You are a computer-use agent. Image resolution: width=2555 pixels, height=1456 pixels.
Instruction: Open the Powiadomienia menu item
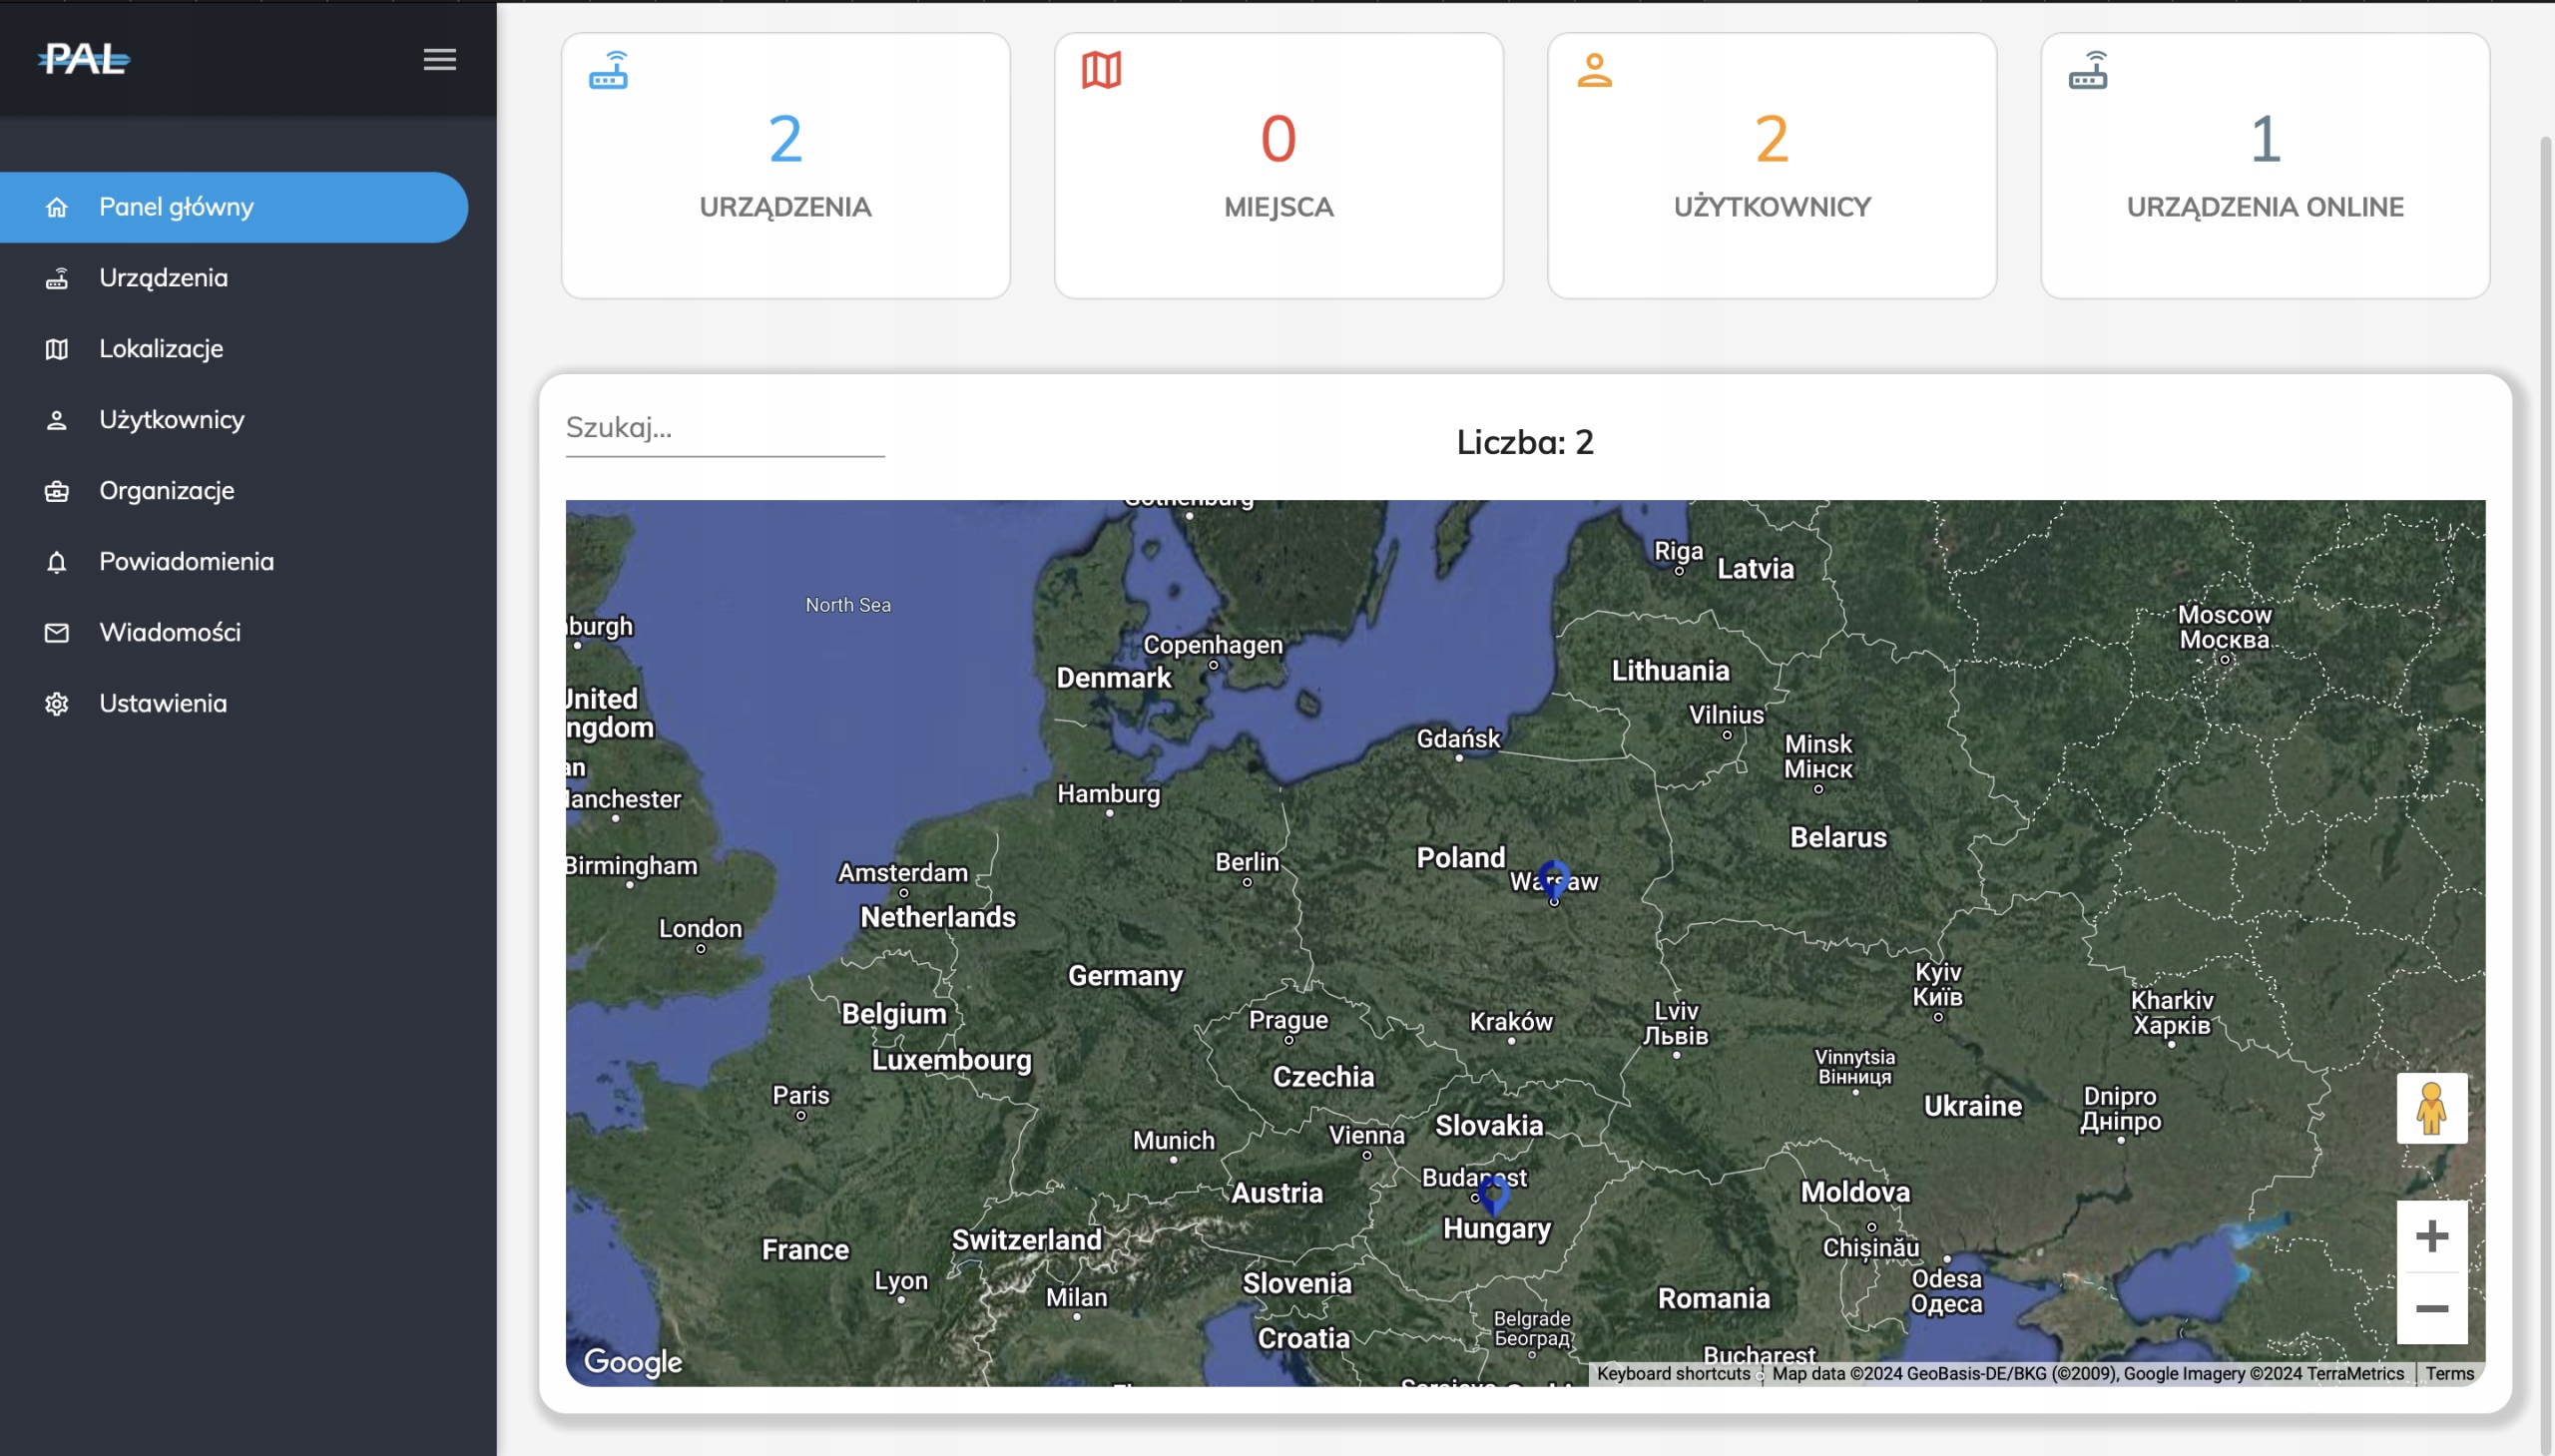(x=186, y=561)
